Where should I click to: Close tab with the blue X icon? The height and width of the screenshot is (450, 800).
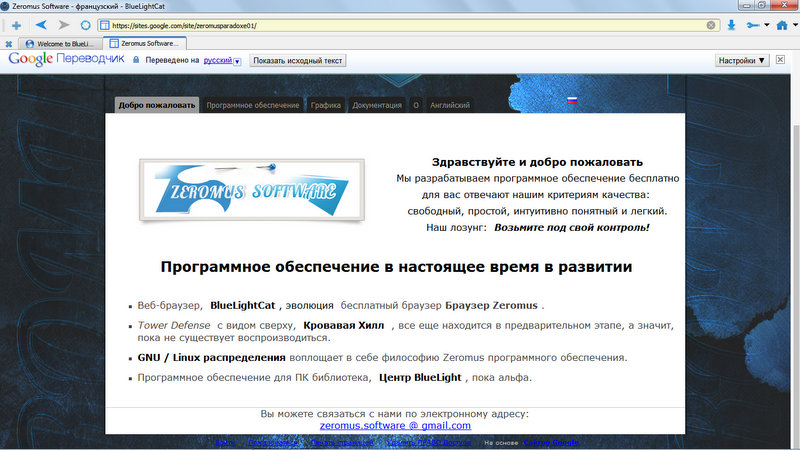pos(9,44)
